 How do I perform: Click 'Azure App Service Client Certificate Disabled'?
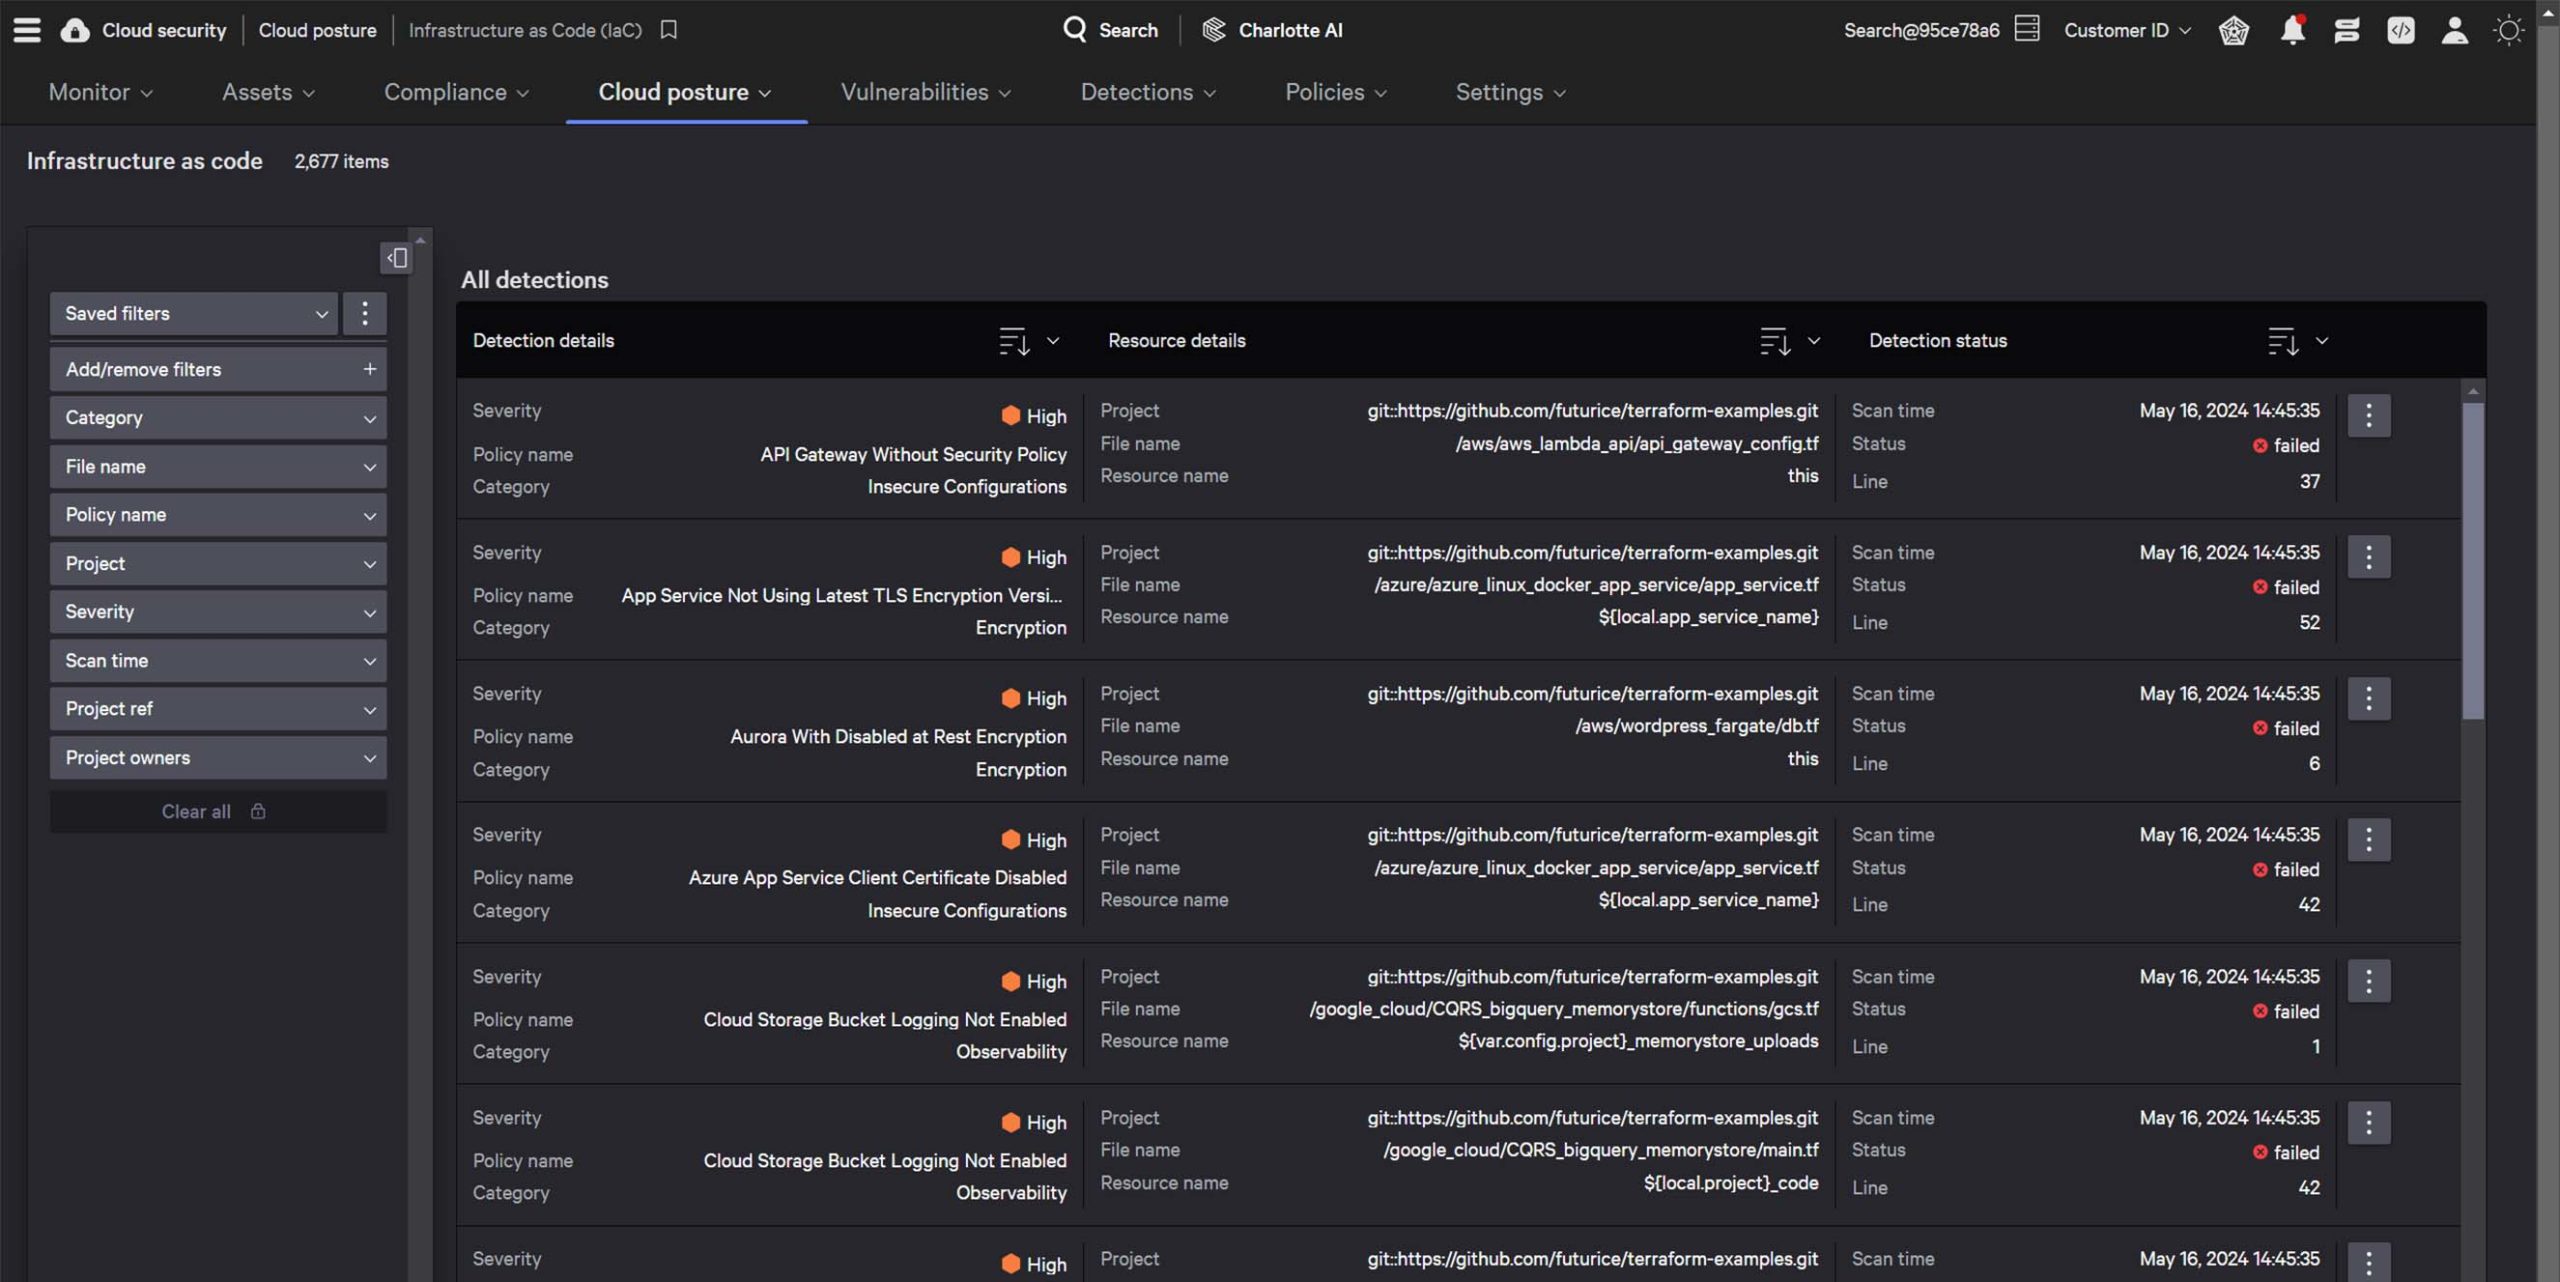pos(877,878)
